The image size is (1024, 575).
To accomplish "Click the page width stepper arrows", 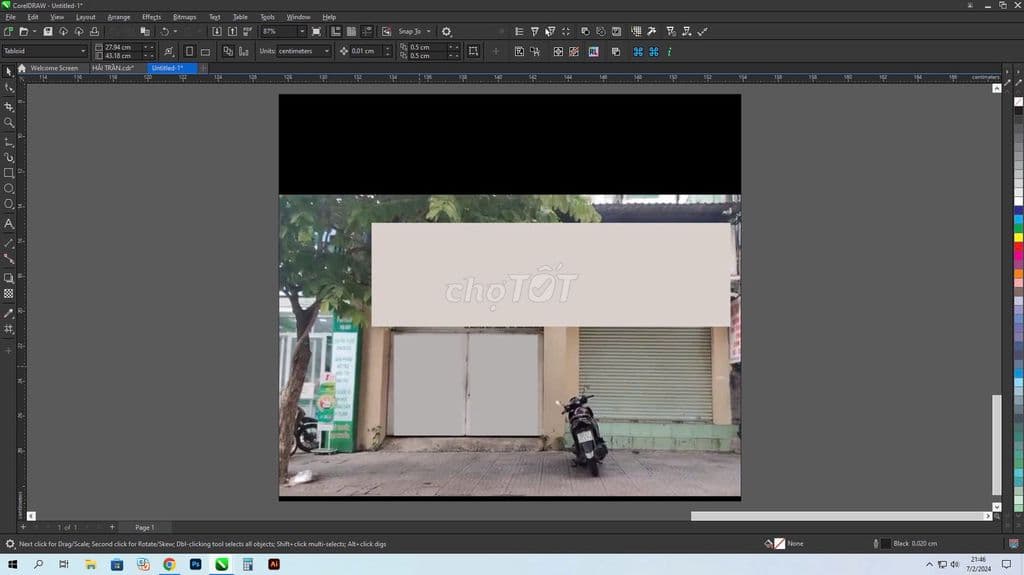I will point(149,47).
